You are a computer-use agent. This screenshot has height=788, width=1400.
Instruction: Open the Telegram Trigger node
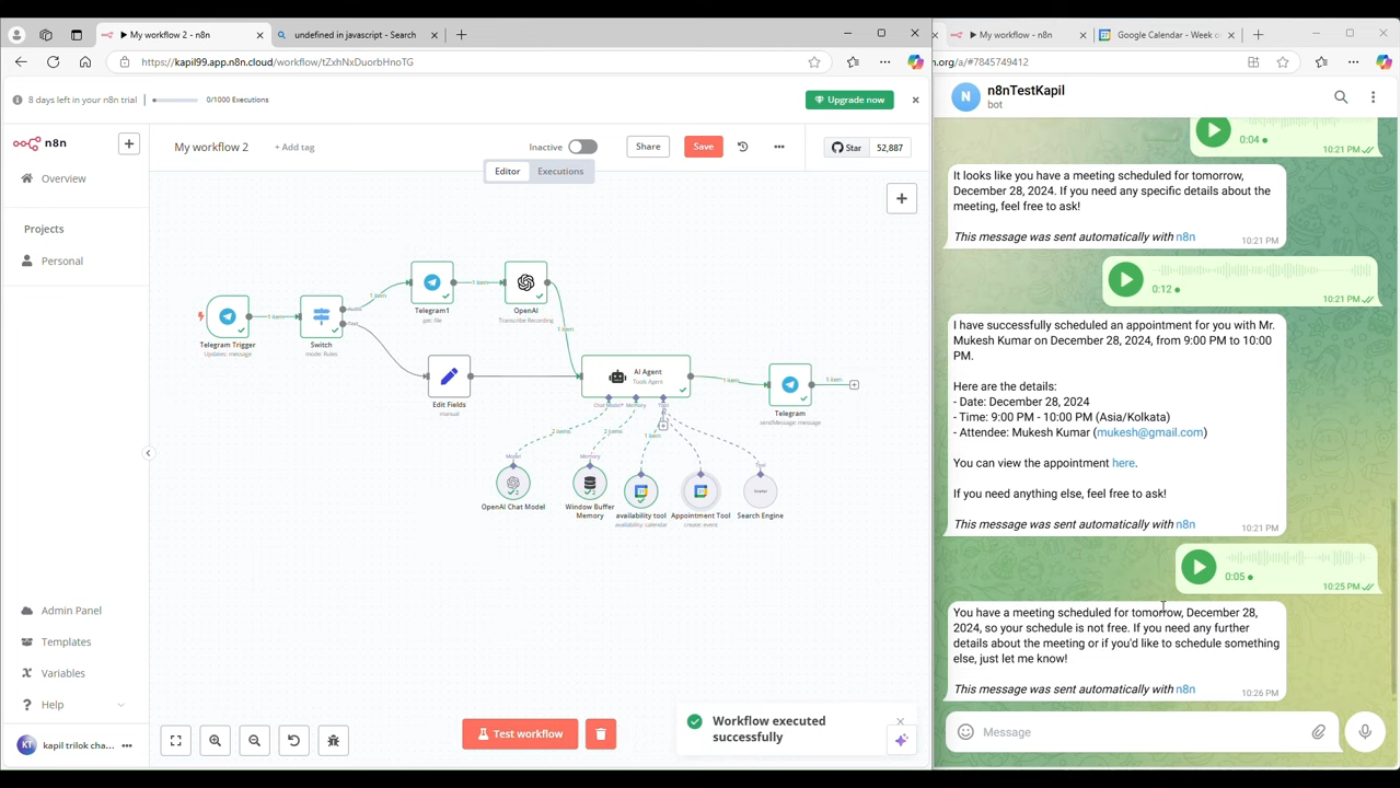click(228, 316)
